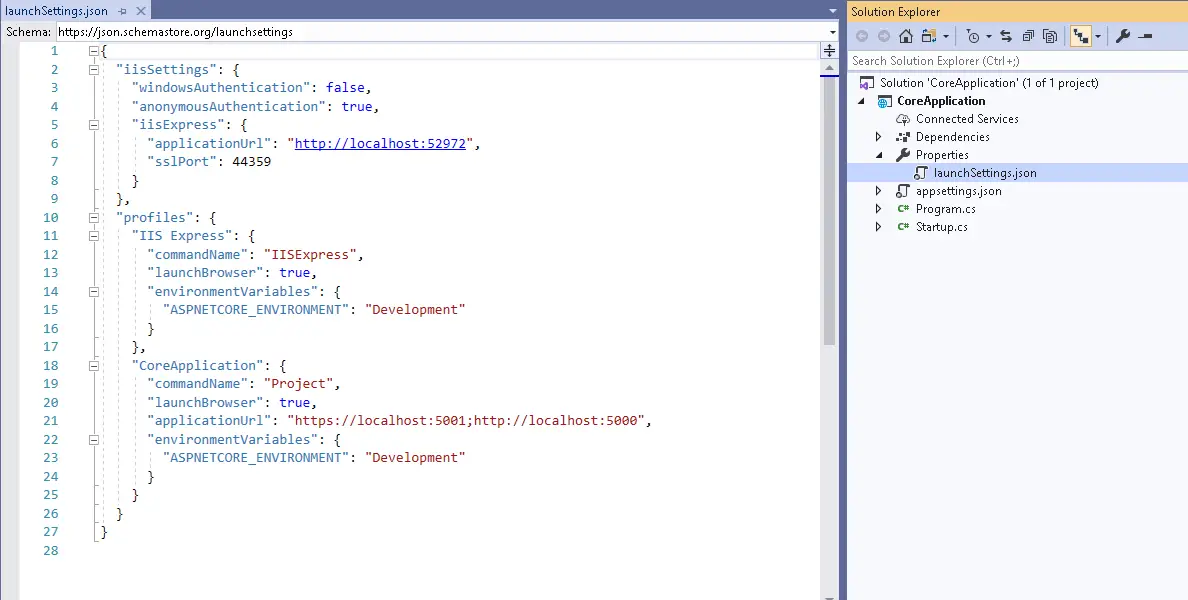Click the Search Solution Explorer field
The width and height of the screenshot is (1188, 600).
click(x=1015, y=61)
